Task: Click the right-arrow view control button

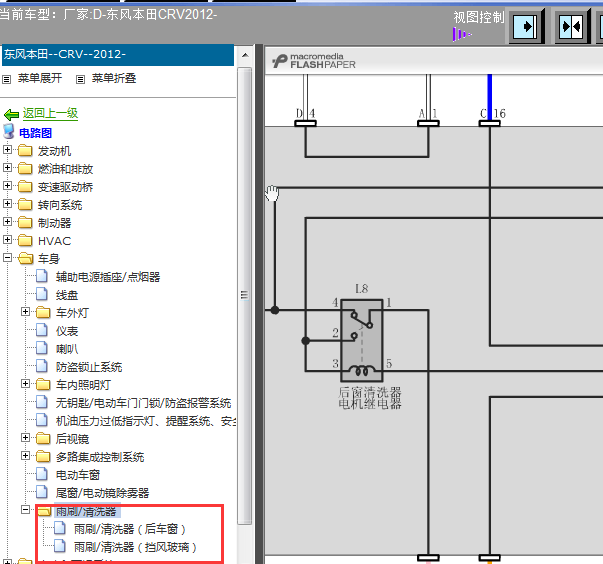Action: click(x=527, y=27)
